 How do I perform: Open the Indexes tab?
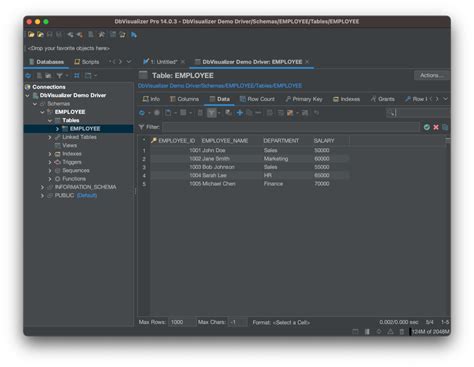pos(347,99)
